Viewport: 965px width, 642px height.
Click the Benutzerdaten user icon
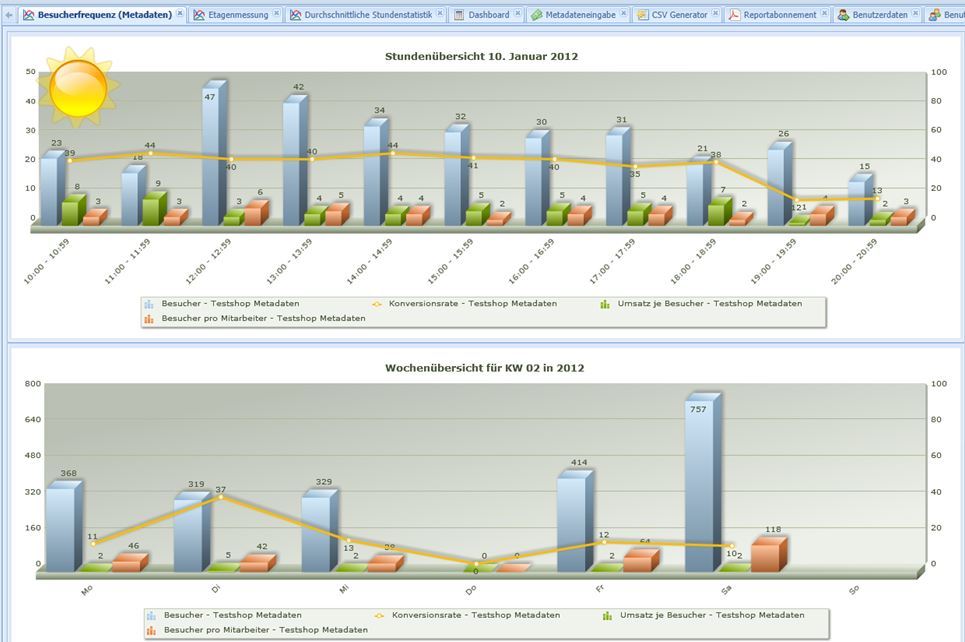843,15
